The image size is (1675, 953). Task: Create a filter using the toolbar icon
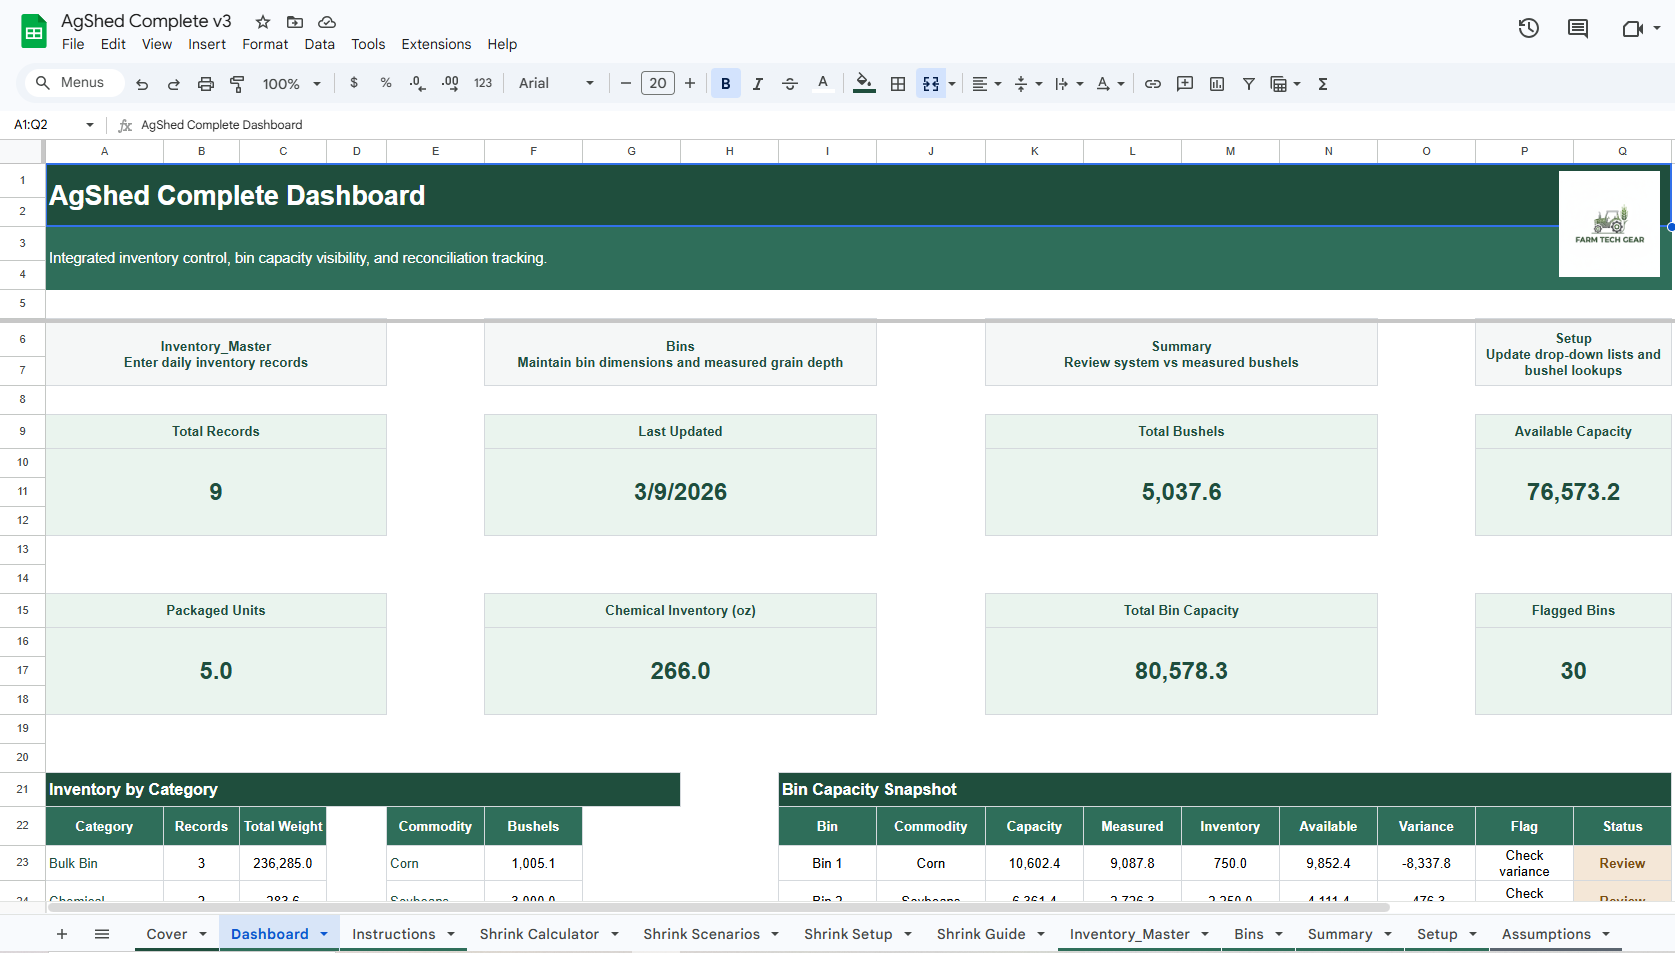tap(1249, 83)
